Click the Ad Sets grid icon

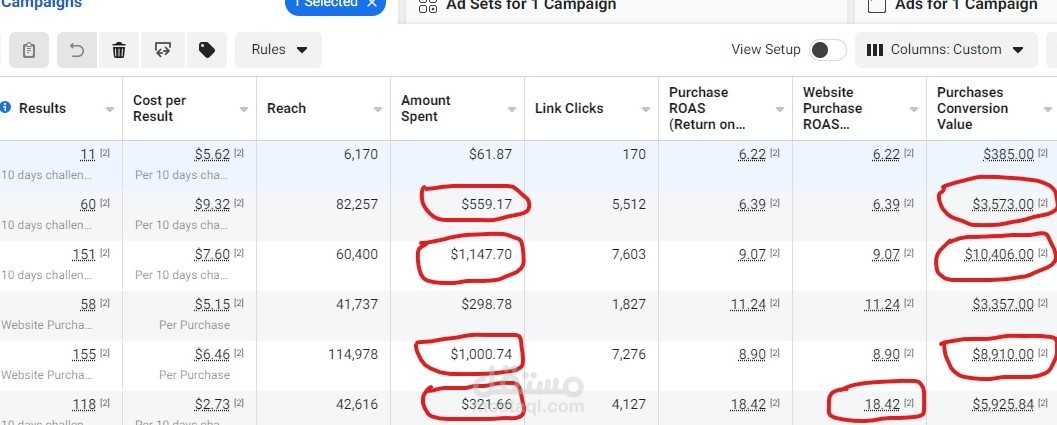(x=428, y=6)
